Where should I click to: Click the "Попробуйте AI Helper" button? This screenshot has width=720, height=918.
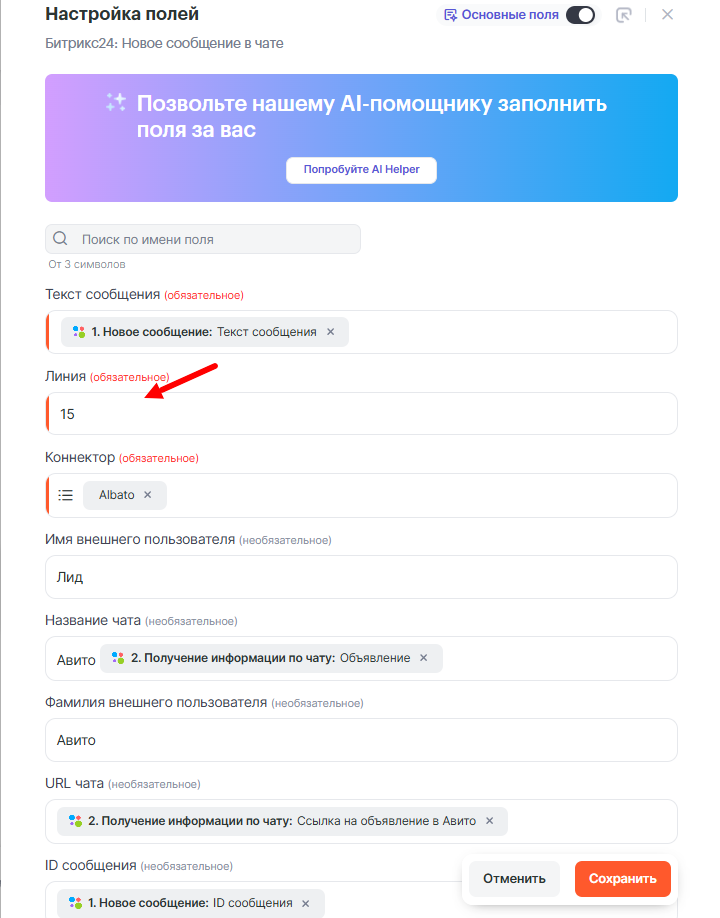click(x=361, y=170)
